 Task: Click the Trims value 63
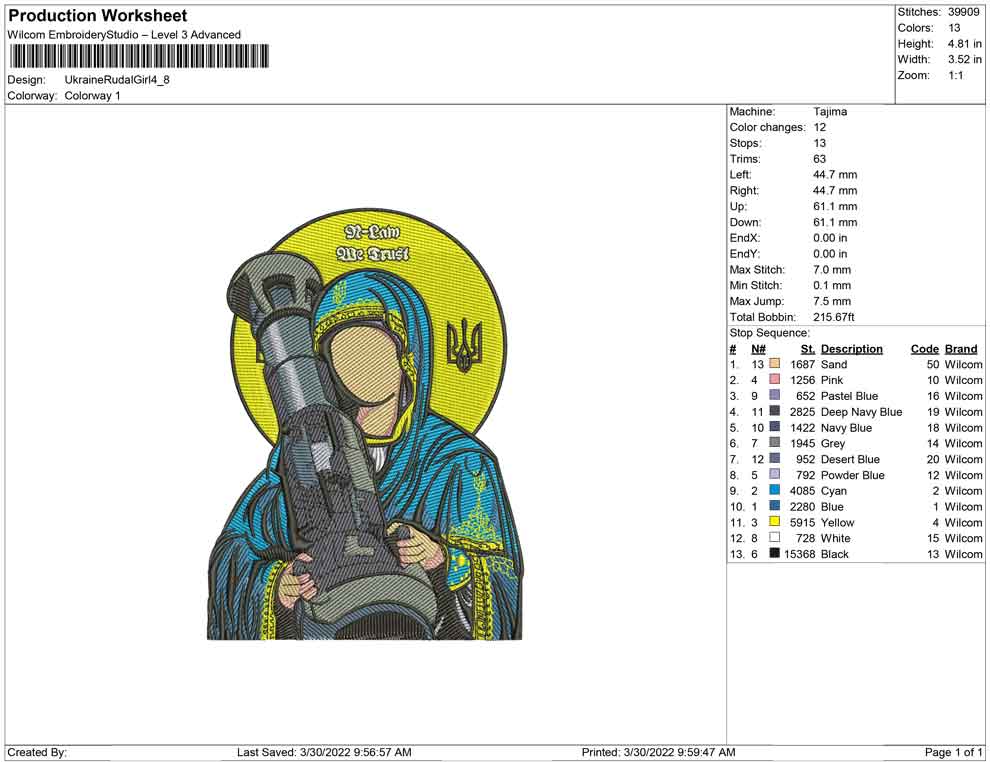(x=820, y=159)
